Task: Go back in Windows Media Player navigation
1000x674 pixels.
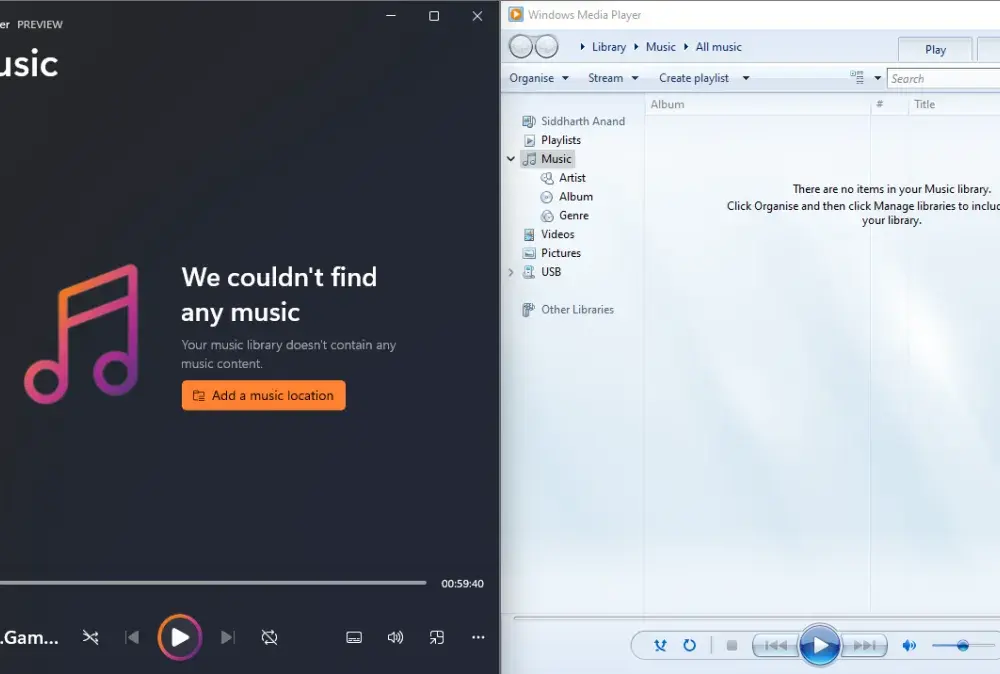Action: pos(520,46)
